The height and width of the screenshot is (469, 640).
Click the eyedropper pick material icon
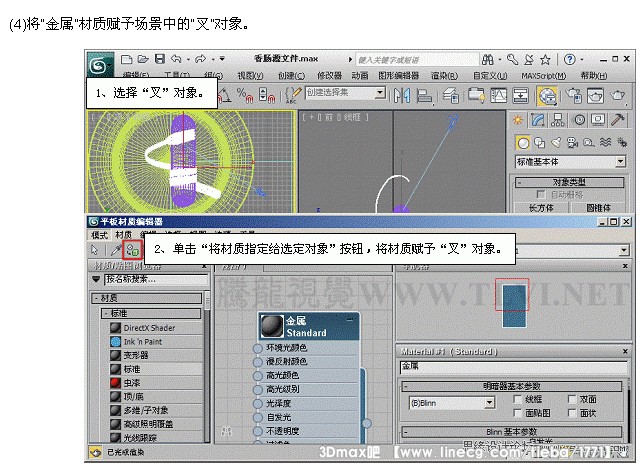tap(116, 250)
